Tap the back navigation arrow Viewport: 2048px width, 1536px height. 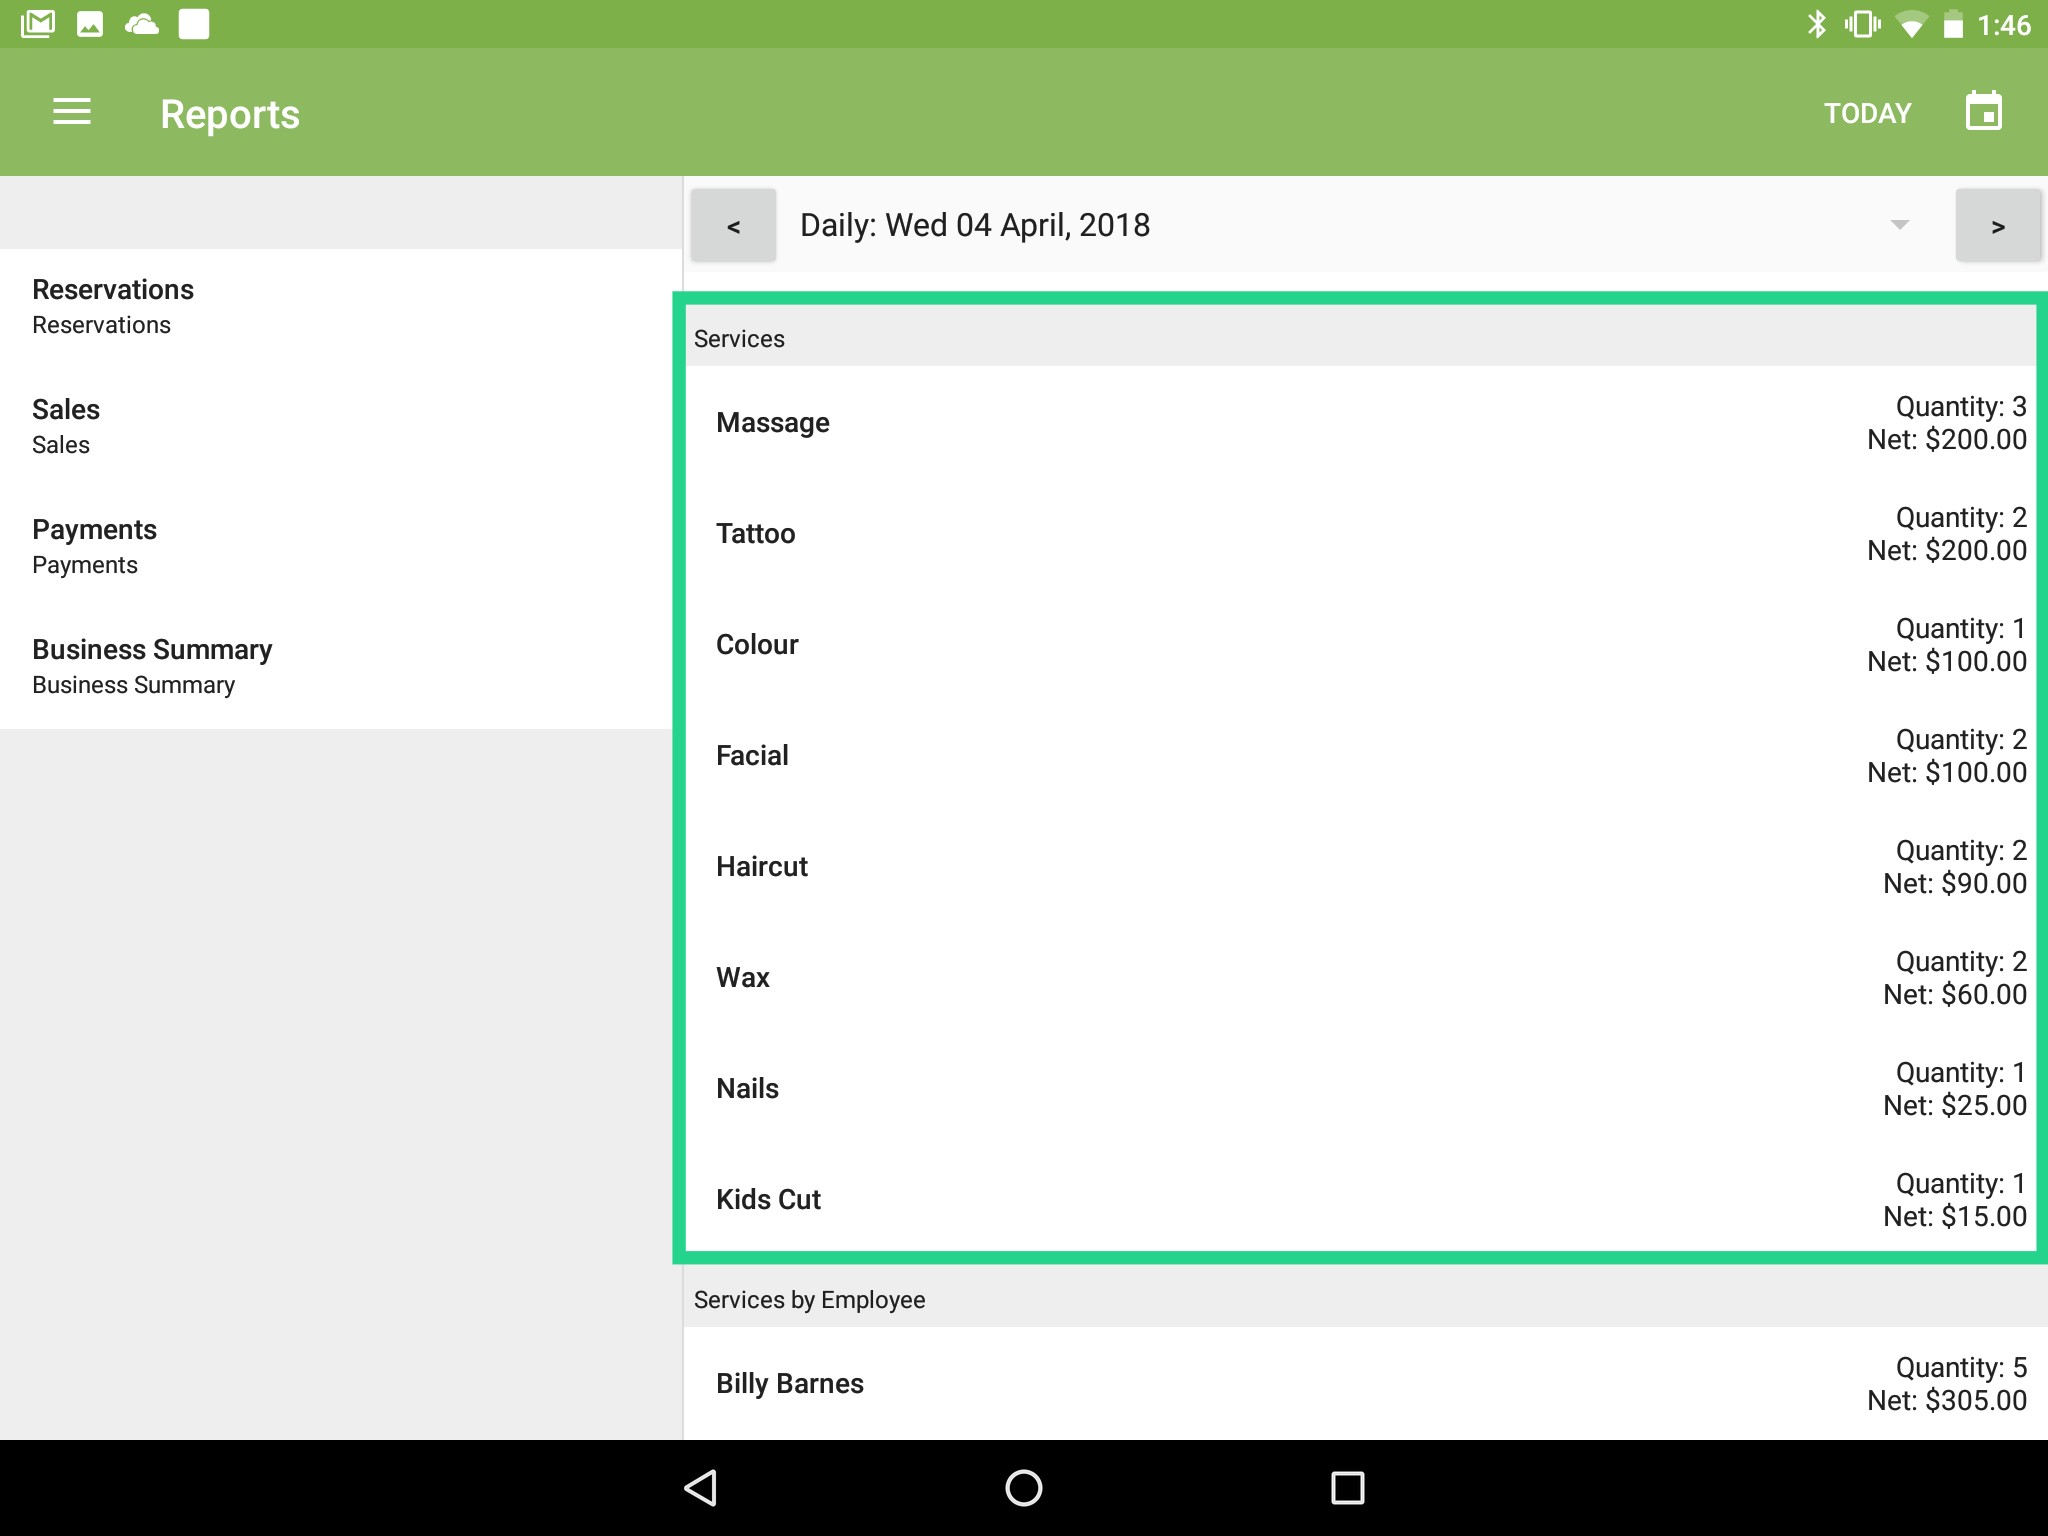(700, 1487)
